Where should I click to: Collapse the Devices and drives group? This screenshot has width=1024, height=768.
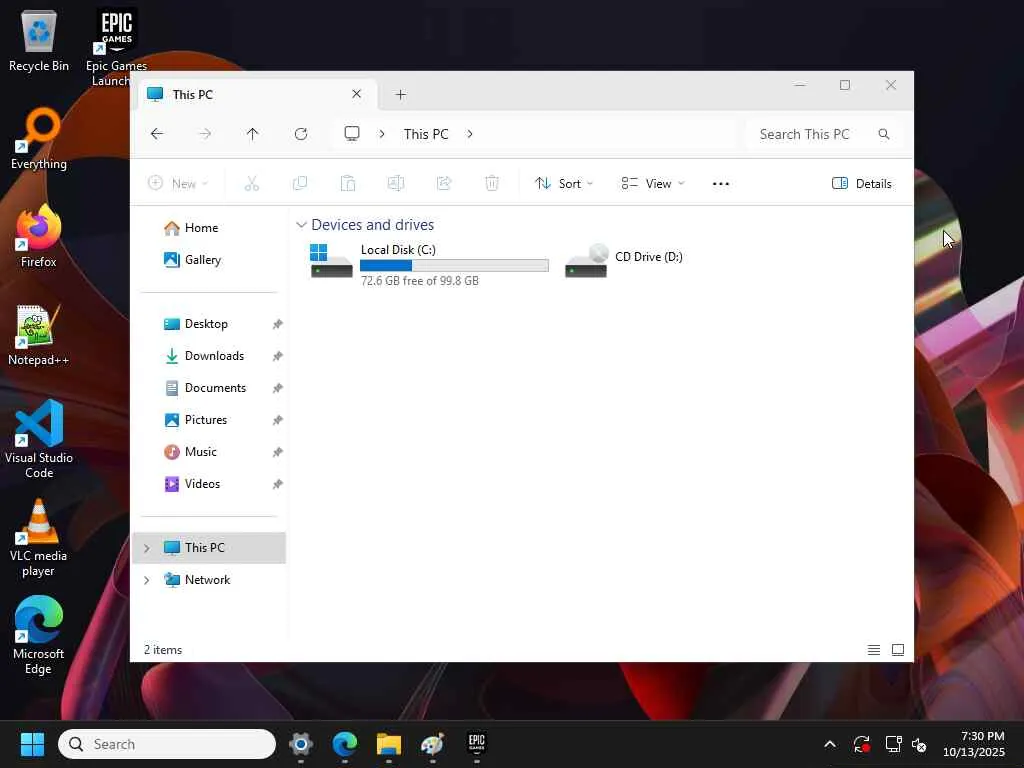(x=301, y=225)
